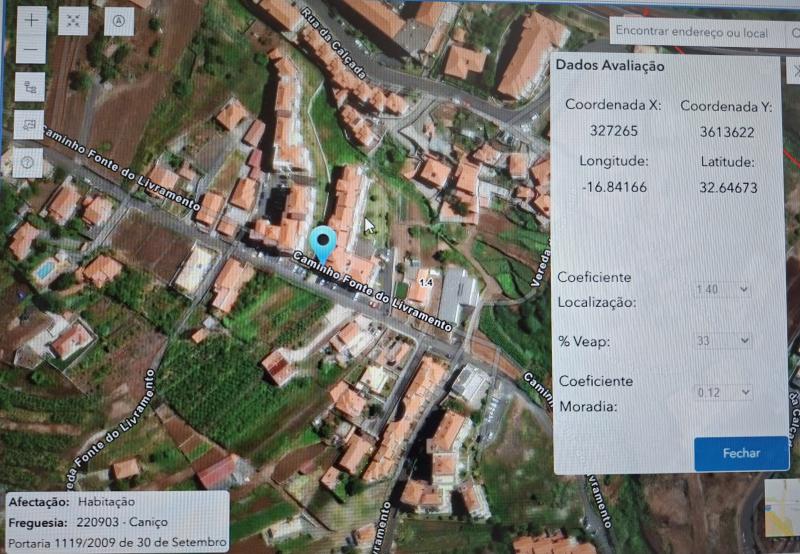The image size is (800, 554).
Task: Click the Coeficiente Localização label
Action: coord(596,290)
